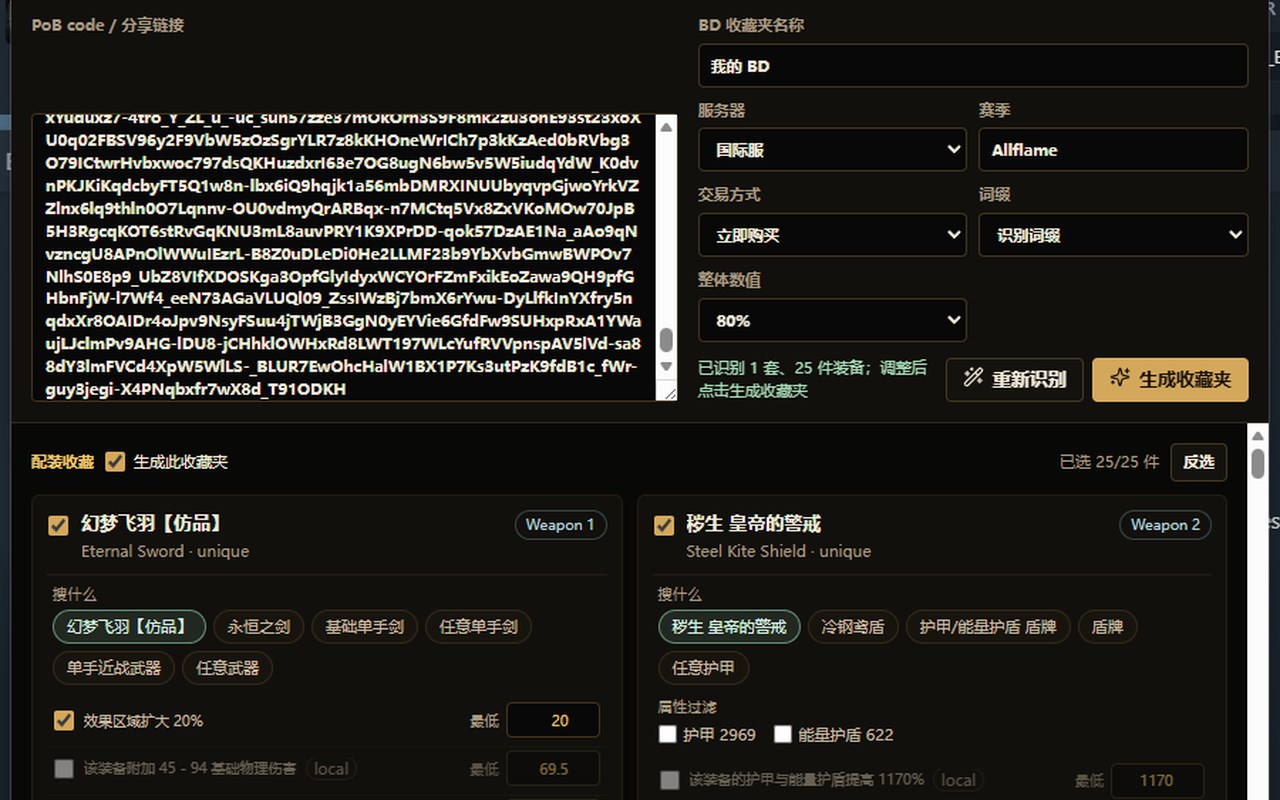This screenshot has width=1280, height=800.
Task: Click the sparkle icon on 生成收藏夹 button
Action: pos(1120,378)
